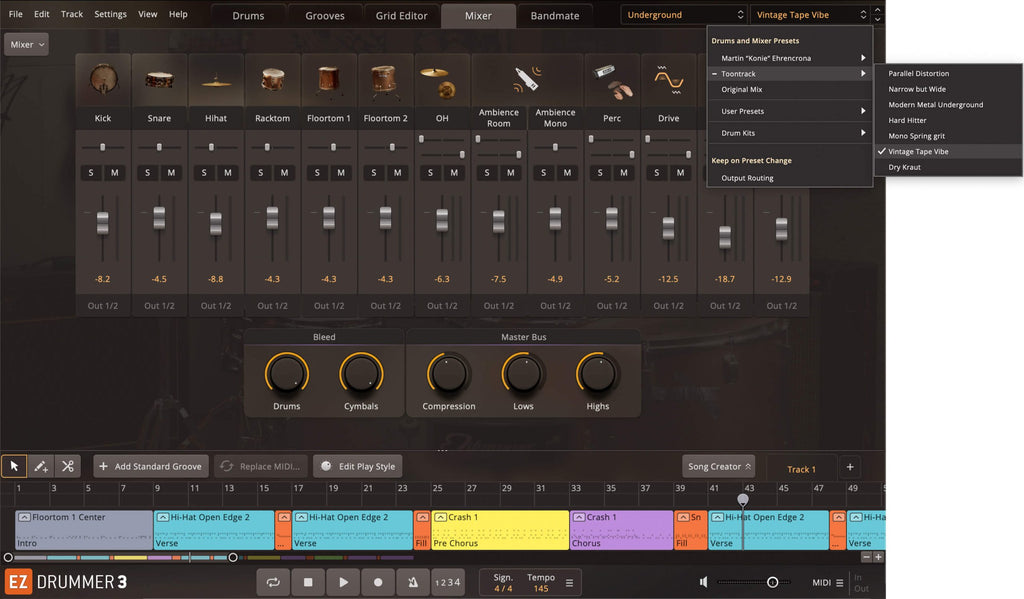Expand Martin "Konie" Ehrencrona submenu

pos(790,58)
